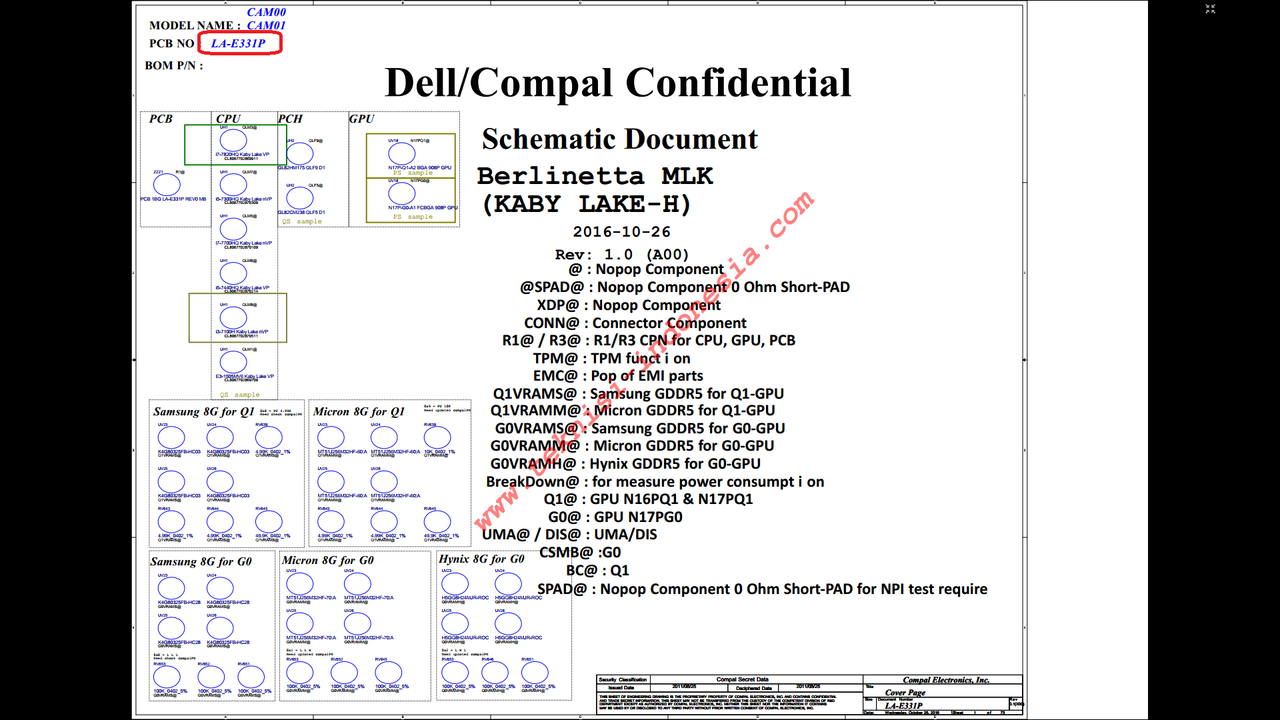Select 'EMC@ : Pop of EMI parts' line

618,376
